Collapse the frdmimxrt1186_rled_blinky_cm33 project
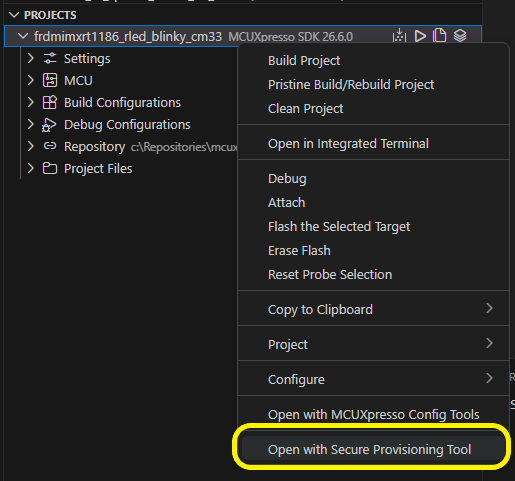The image size is (515, 481). (23, 36)
